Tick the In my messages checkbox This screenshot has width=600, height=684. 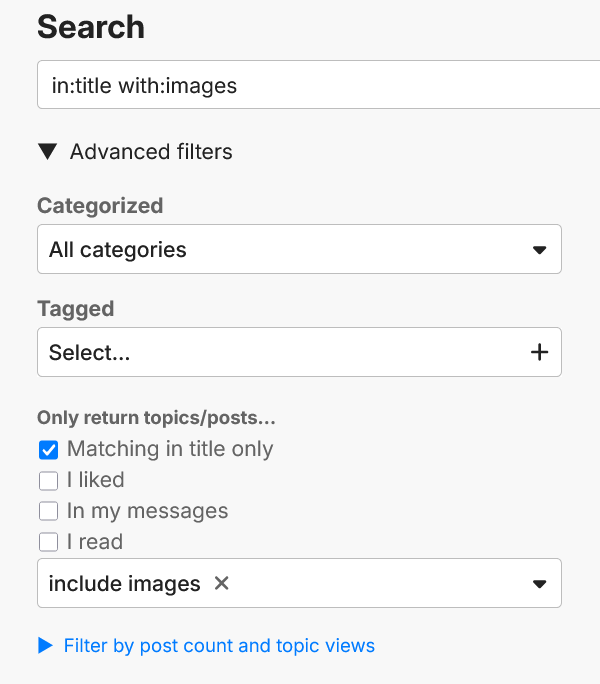pos(49,512)
